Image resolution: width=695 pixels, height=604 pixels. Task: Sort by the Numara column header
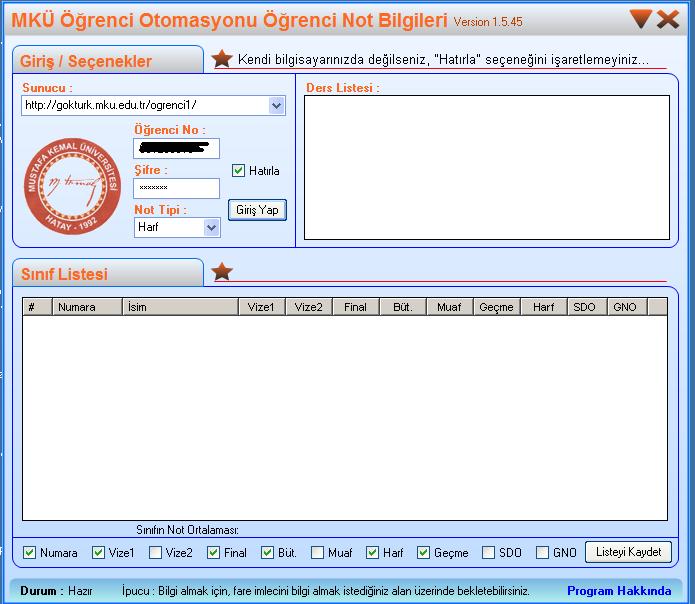click(x=87, y=307)
